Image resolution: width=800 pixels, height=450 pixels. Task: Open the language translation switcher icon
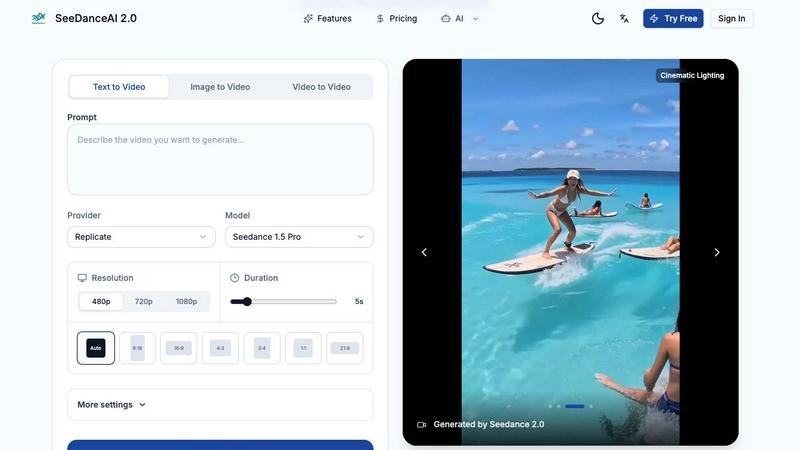[x=625, y=18]
